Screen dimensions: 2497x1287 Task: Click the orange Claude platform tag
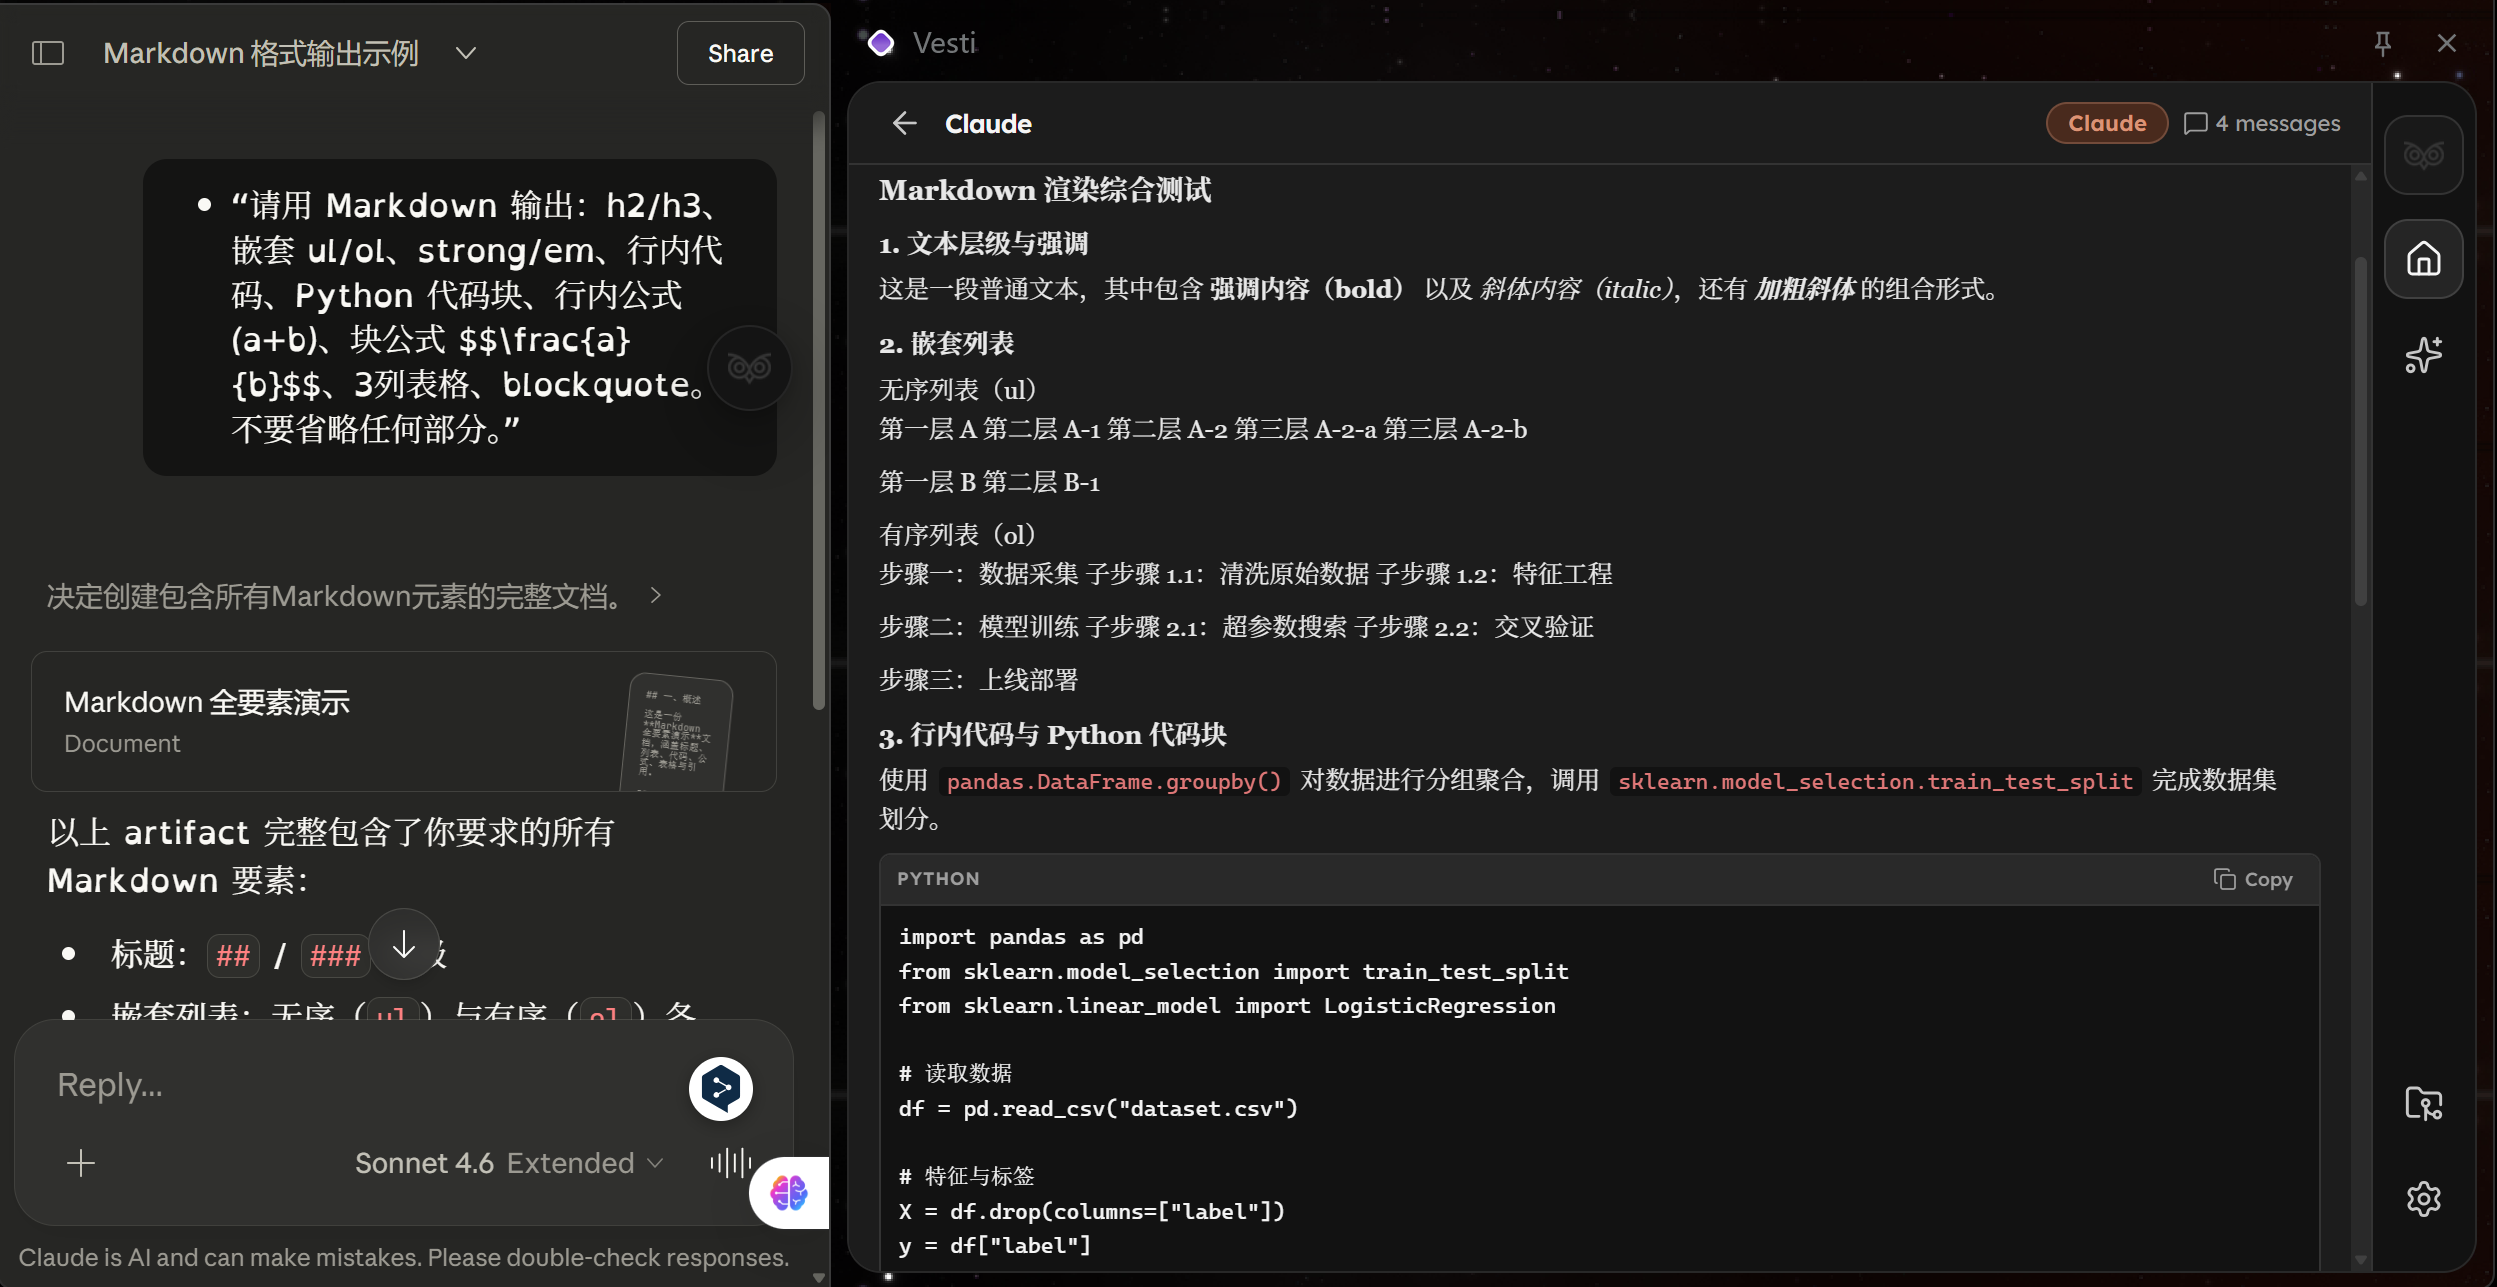[2107, 123]
